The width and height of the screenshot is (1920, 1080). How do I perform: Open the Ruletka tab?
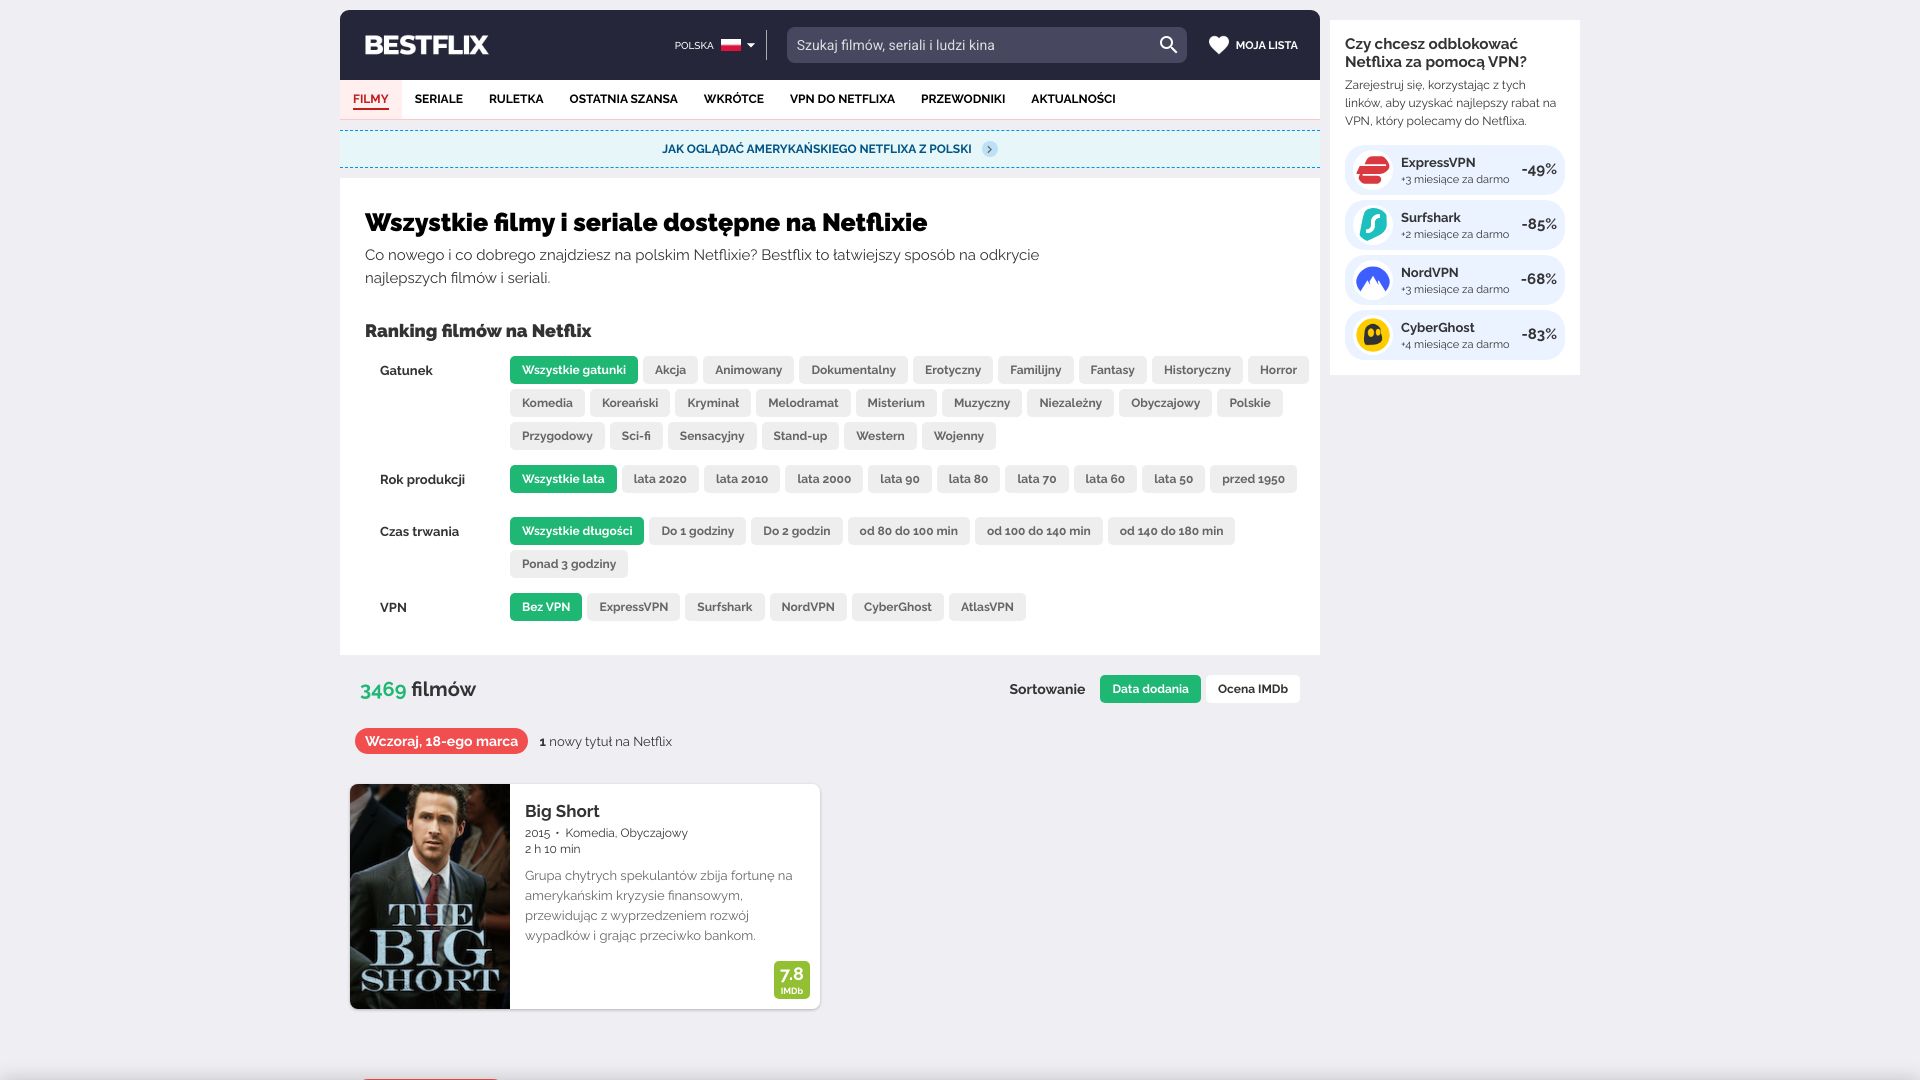[x=516, y=99]
